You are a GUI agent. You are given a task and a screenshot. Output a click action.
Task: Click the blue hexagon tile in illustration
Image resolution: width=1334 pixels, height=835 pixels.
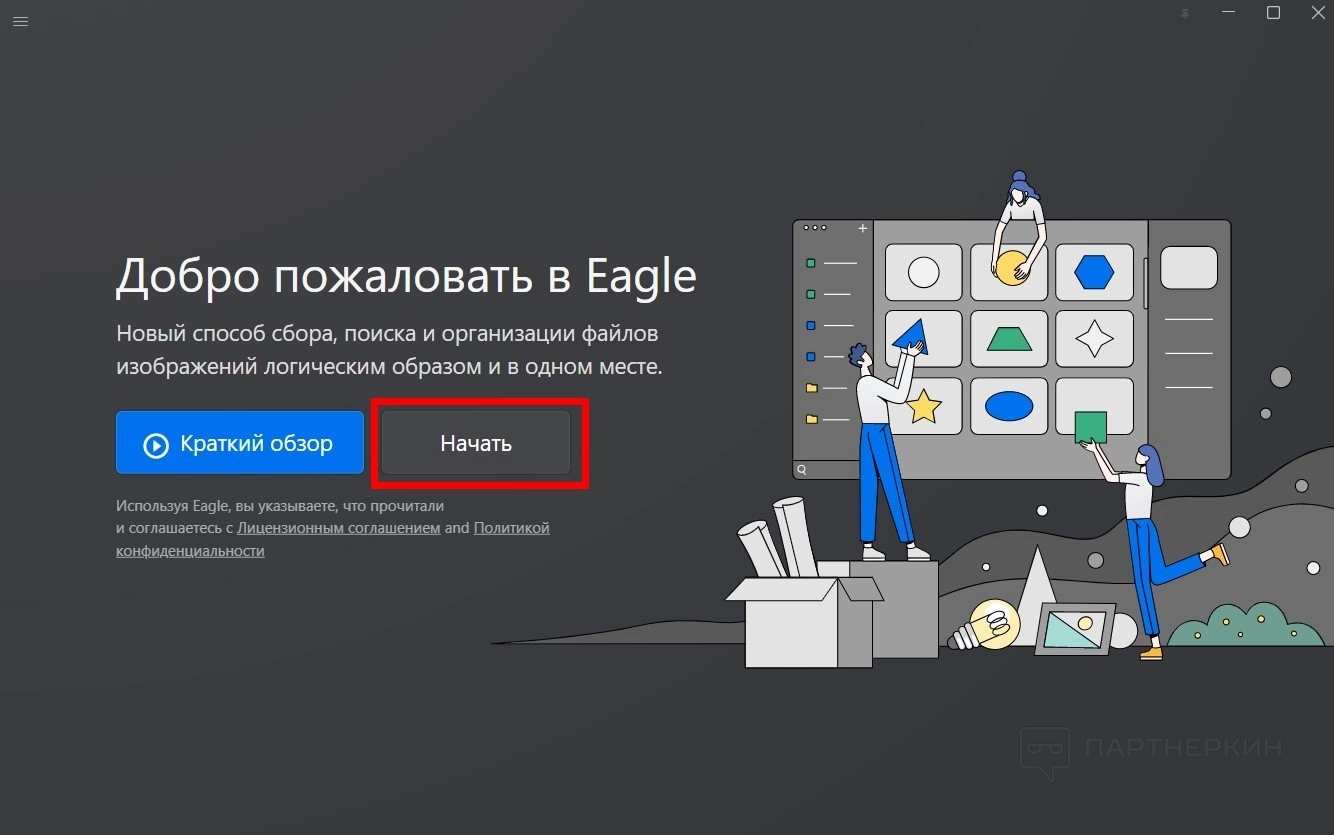coord(1094,271)
